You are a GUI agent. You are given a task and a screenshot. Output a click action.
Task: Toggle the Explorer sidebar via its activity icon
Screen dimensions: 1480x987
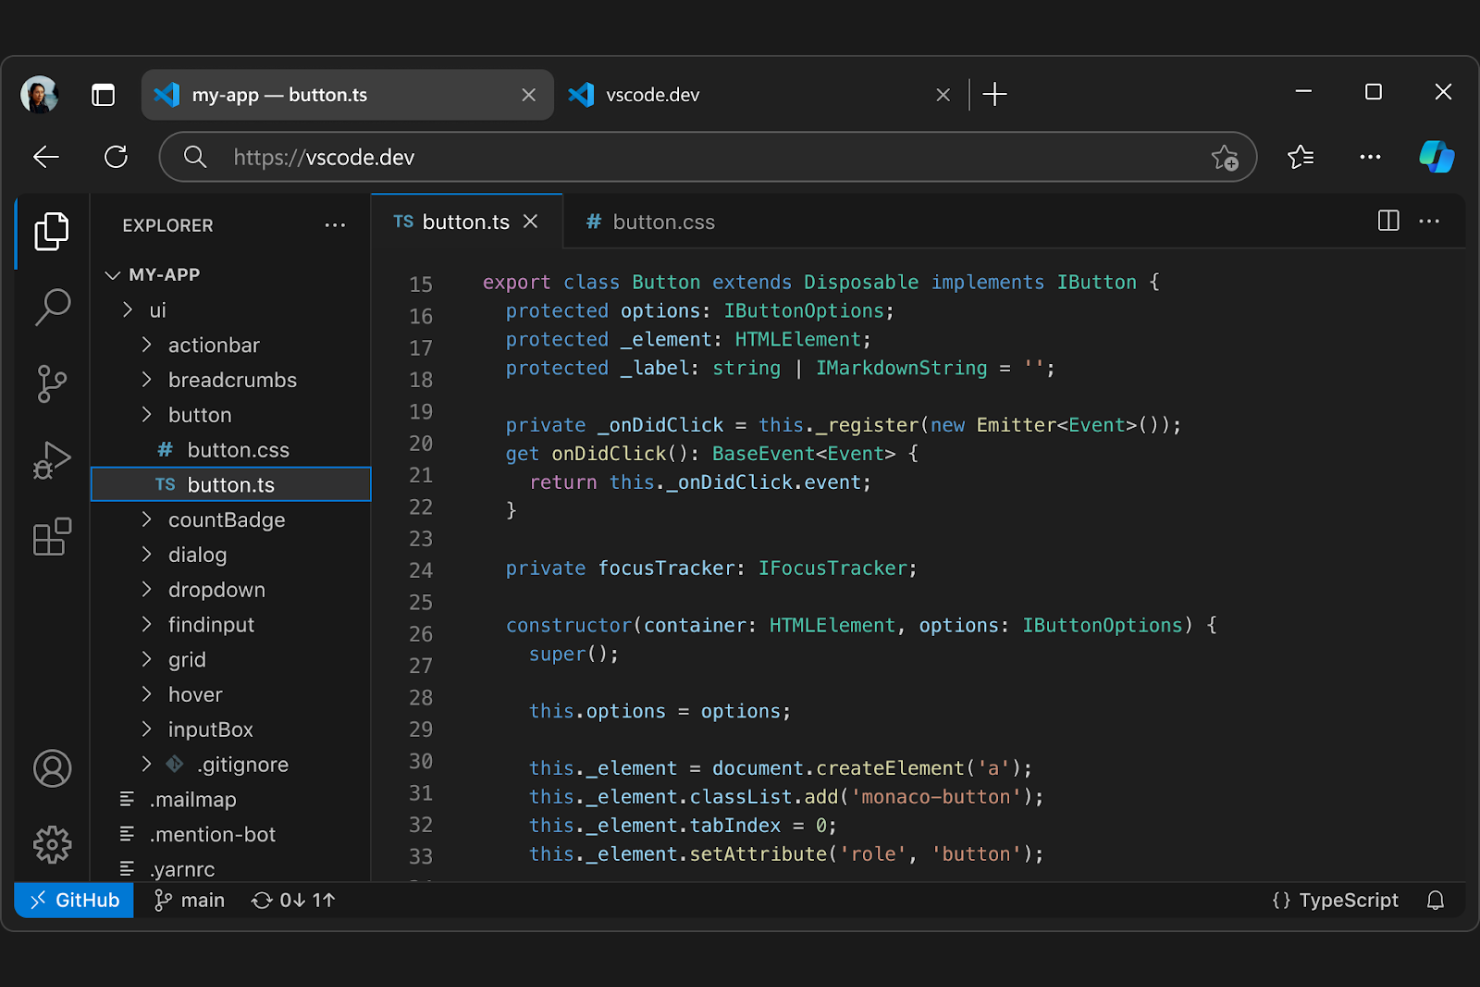[52, 232]
